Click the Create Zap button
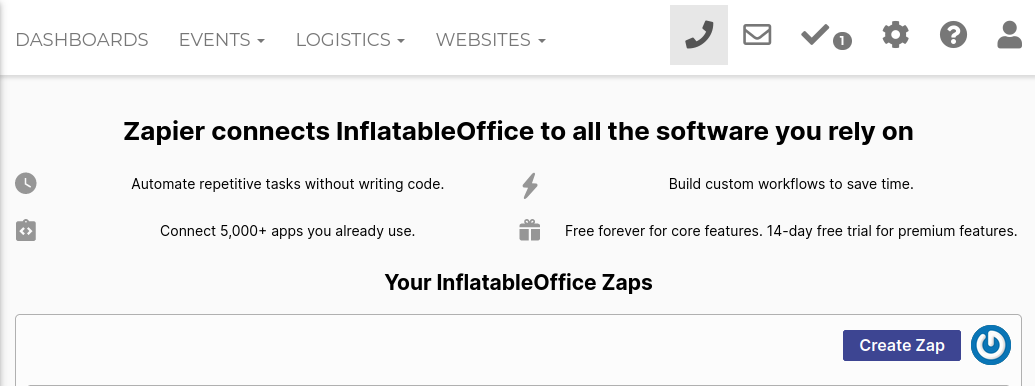The height and width of the screenshot is (386, 1035). tap(902, 346)
